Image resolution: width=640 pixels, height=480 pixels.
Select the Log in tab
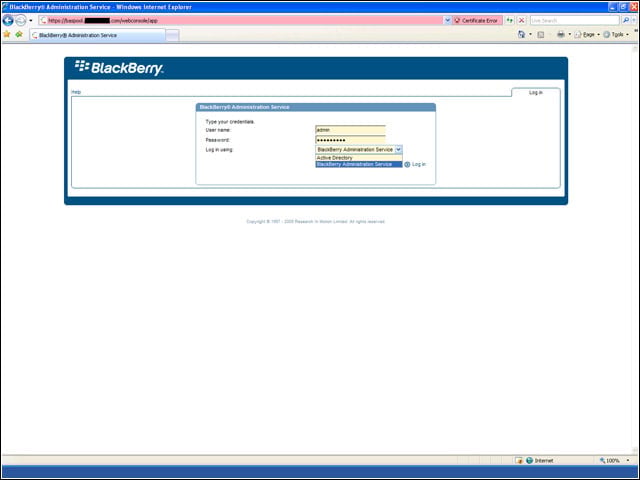[536, 93]
